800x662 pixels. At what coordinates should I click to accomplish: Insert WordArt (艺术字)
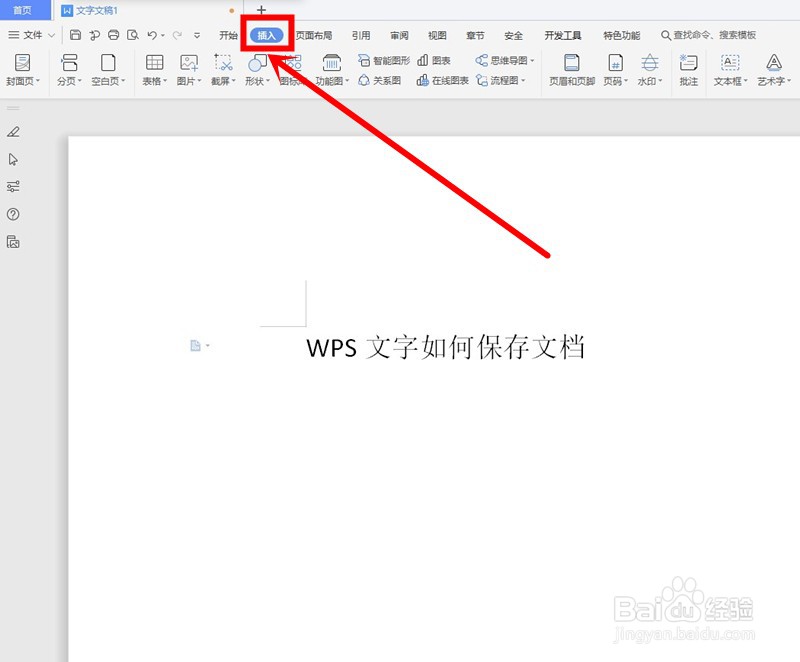click(774, 69)
